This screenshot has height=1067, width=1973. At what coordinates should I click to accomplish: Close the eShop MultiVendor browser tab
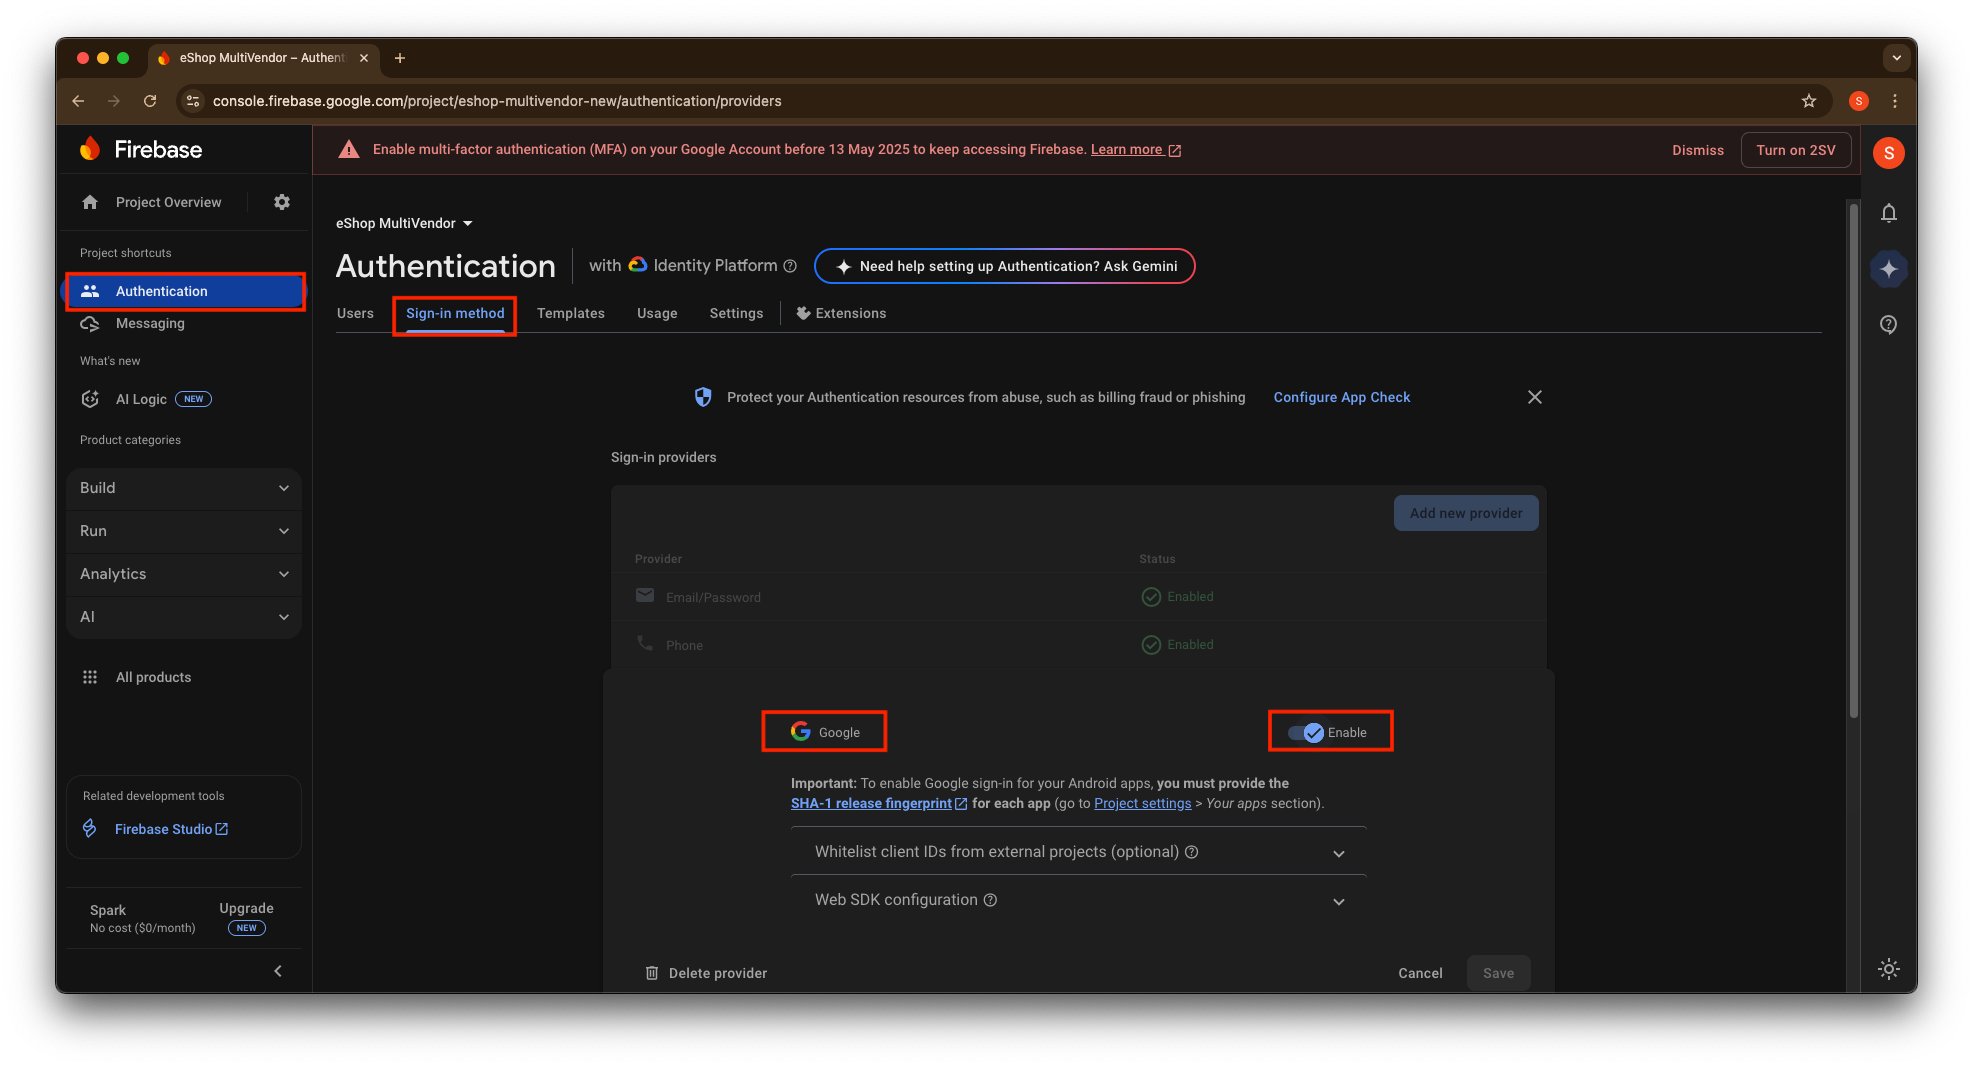364,58
